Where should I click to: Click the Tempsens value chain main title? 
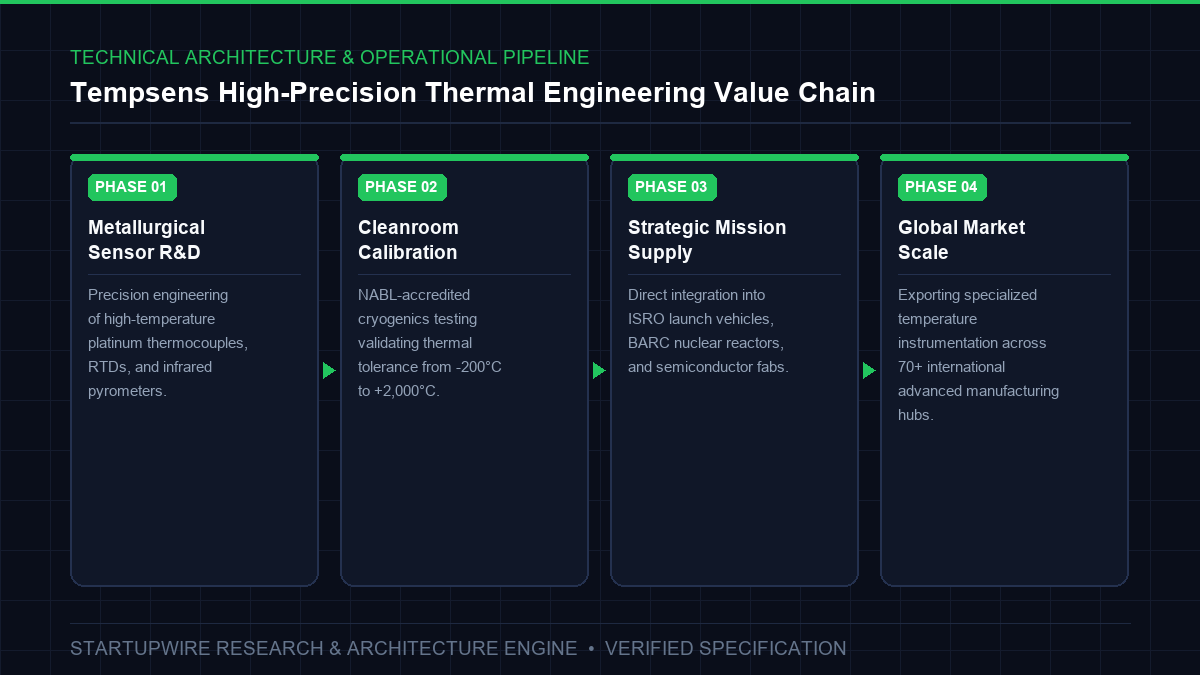click(x=473, y=93)
